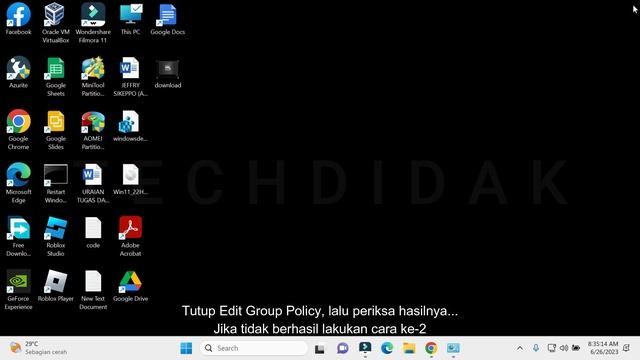Screen dimensions: 640x360
Task: Open Chat app in taskbar
Action: click(343, 348)
